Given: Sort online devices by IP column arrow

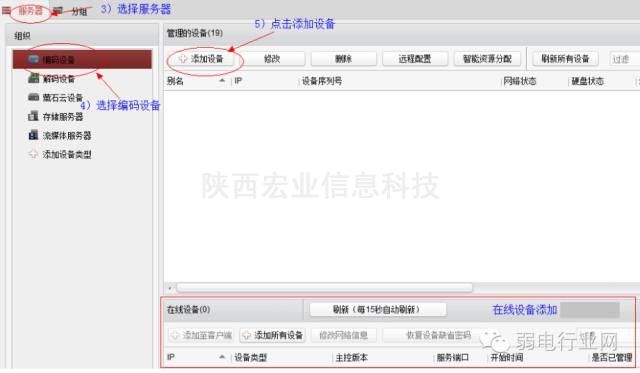Looking at the screenshot, I should click(222, 357).
